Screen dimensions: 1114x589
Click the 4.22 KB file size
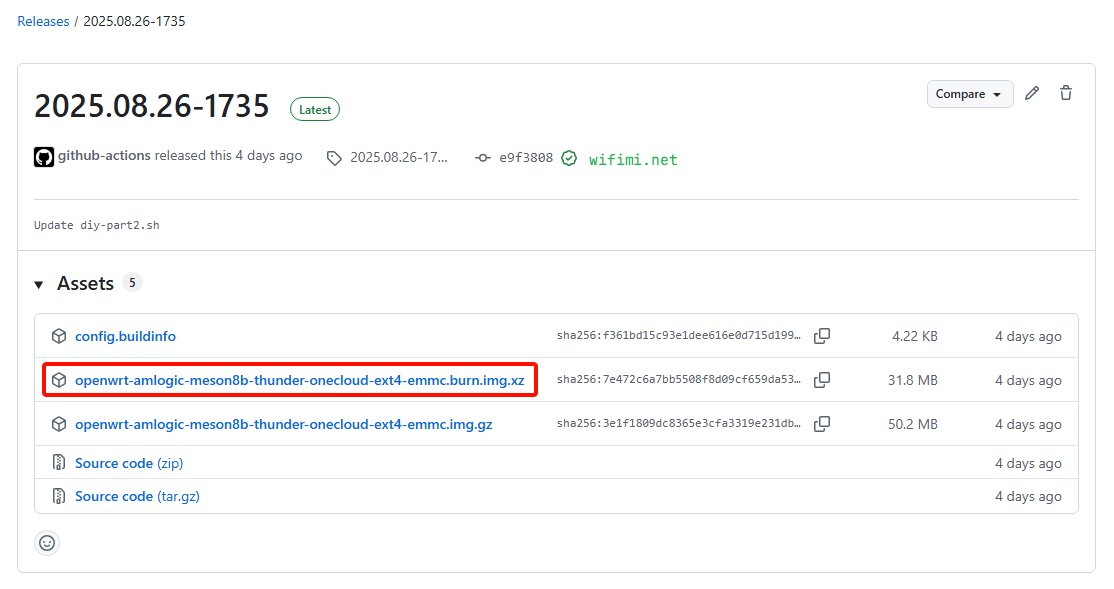click(914, 336)
